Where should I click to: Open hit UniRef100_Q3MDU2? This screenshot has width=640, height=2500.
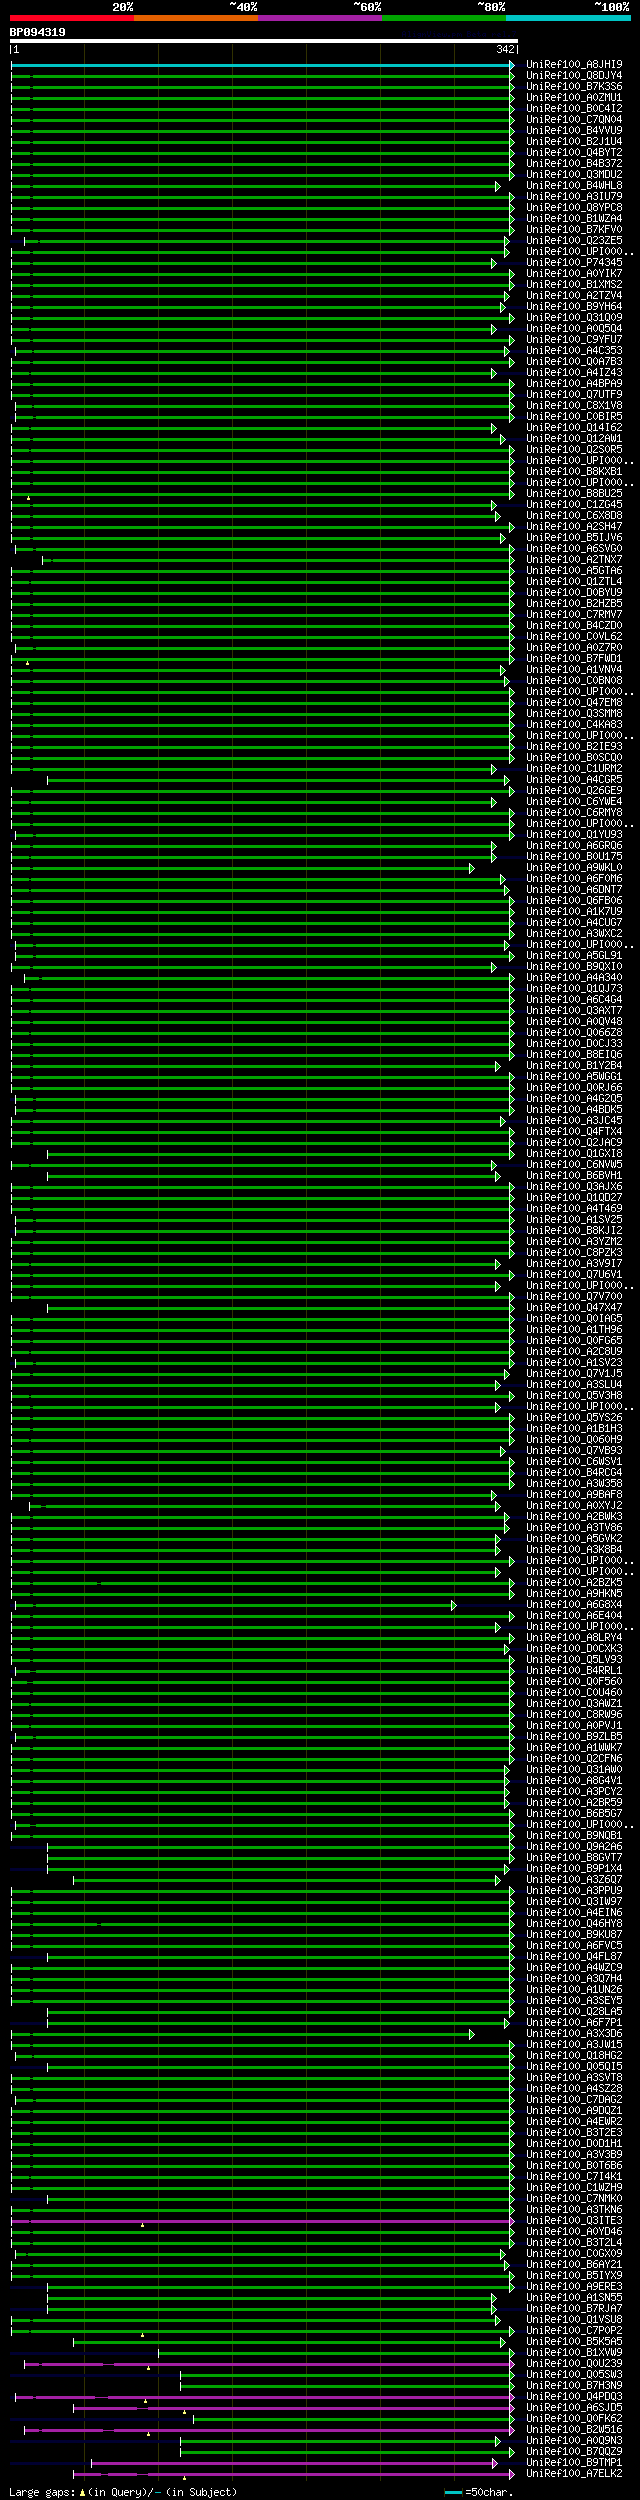(574, 175)
